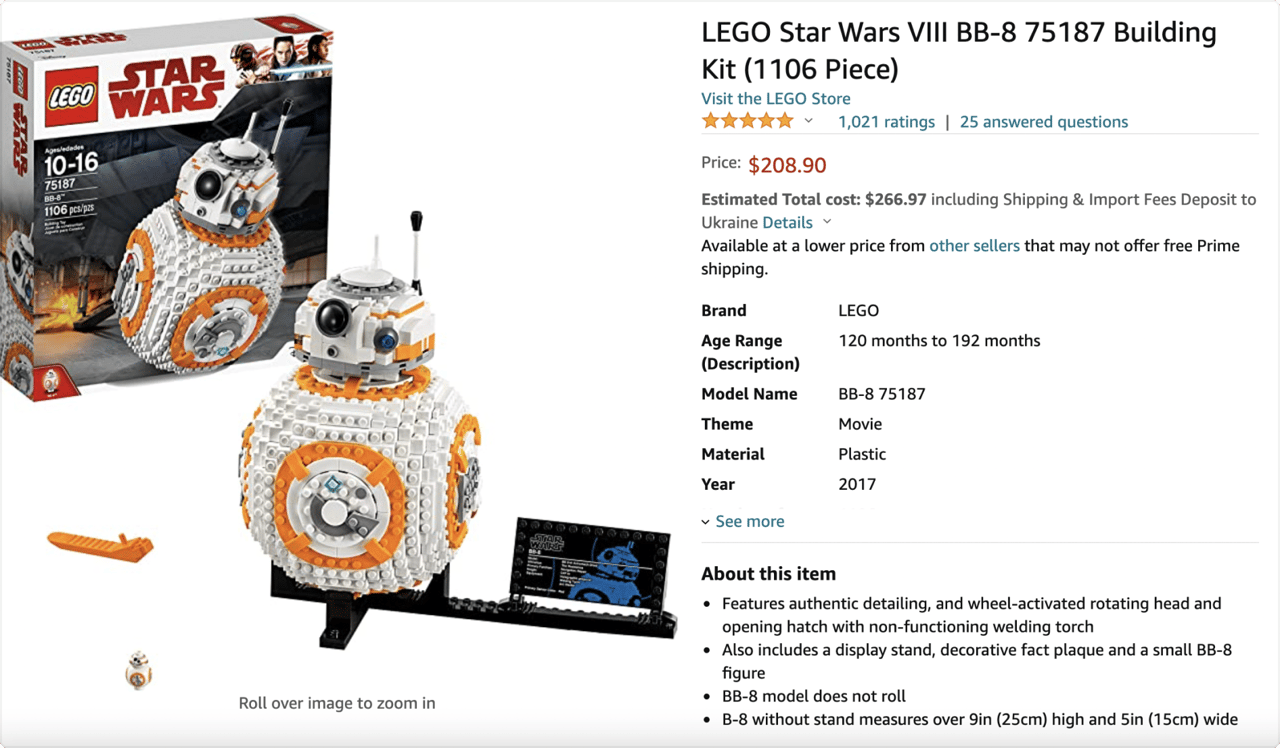
Task: Click the red LEGO logo on the box
Action: tap(72, 96)
